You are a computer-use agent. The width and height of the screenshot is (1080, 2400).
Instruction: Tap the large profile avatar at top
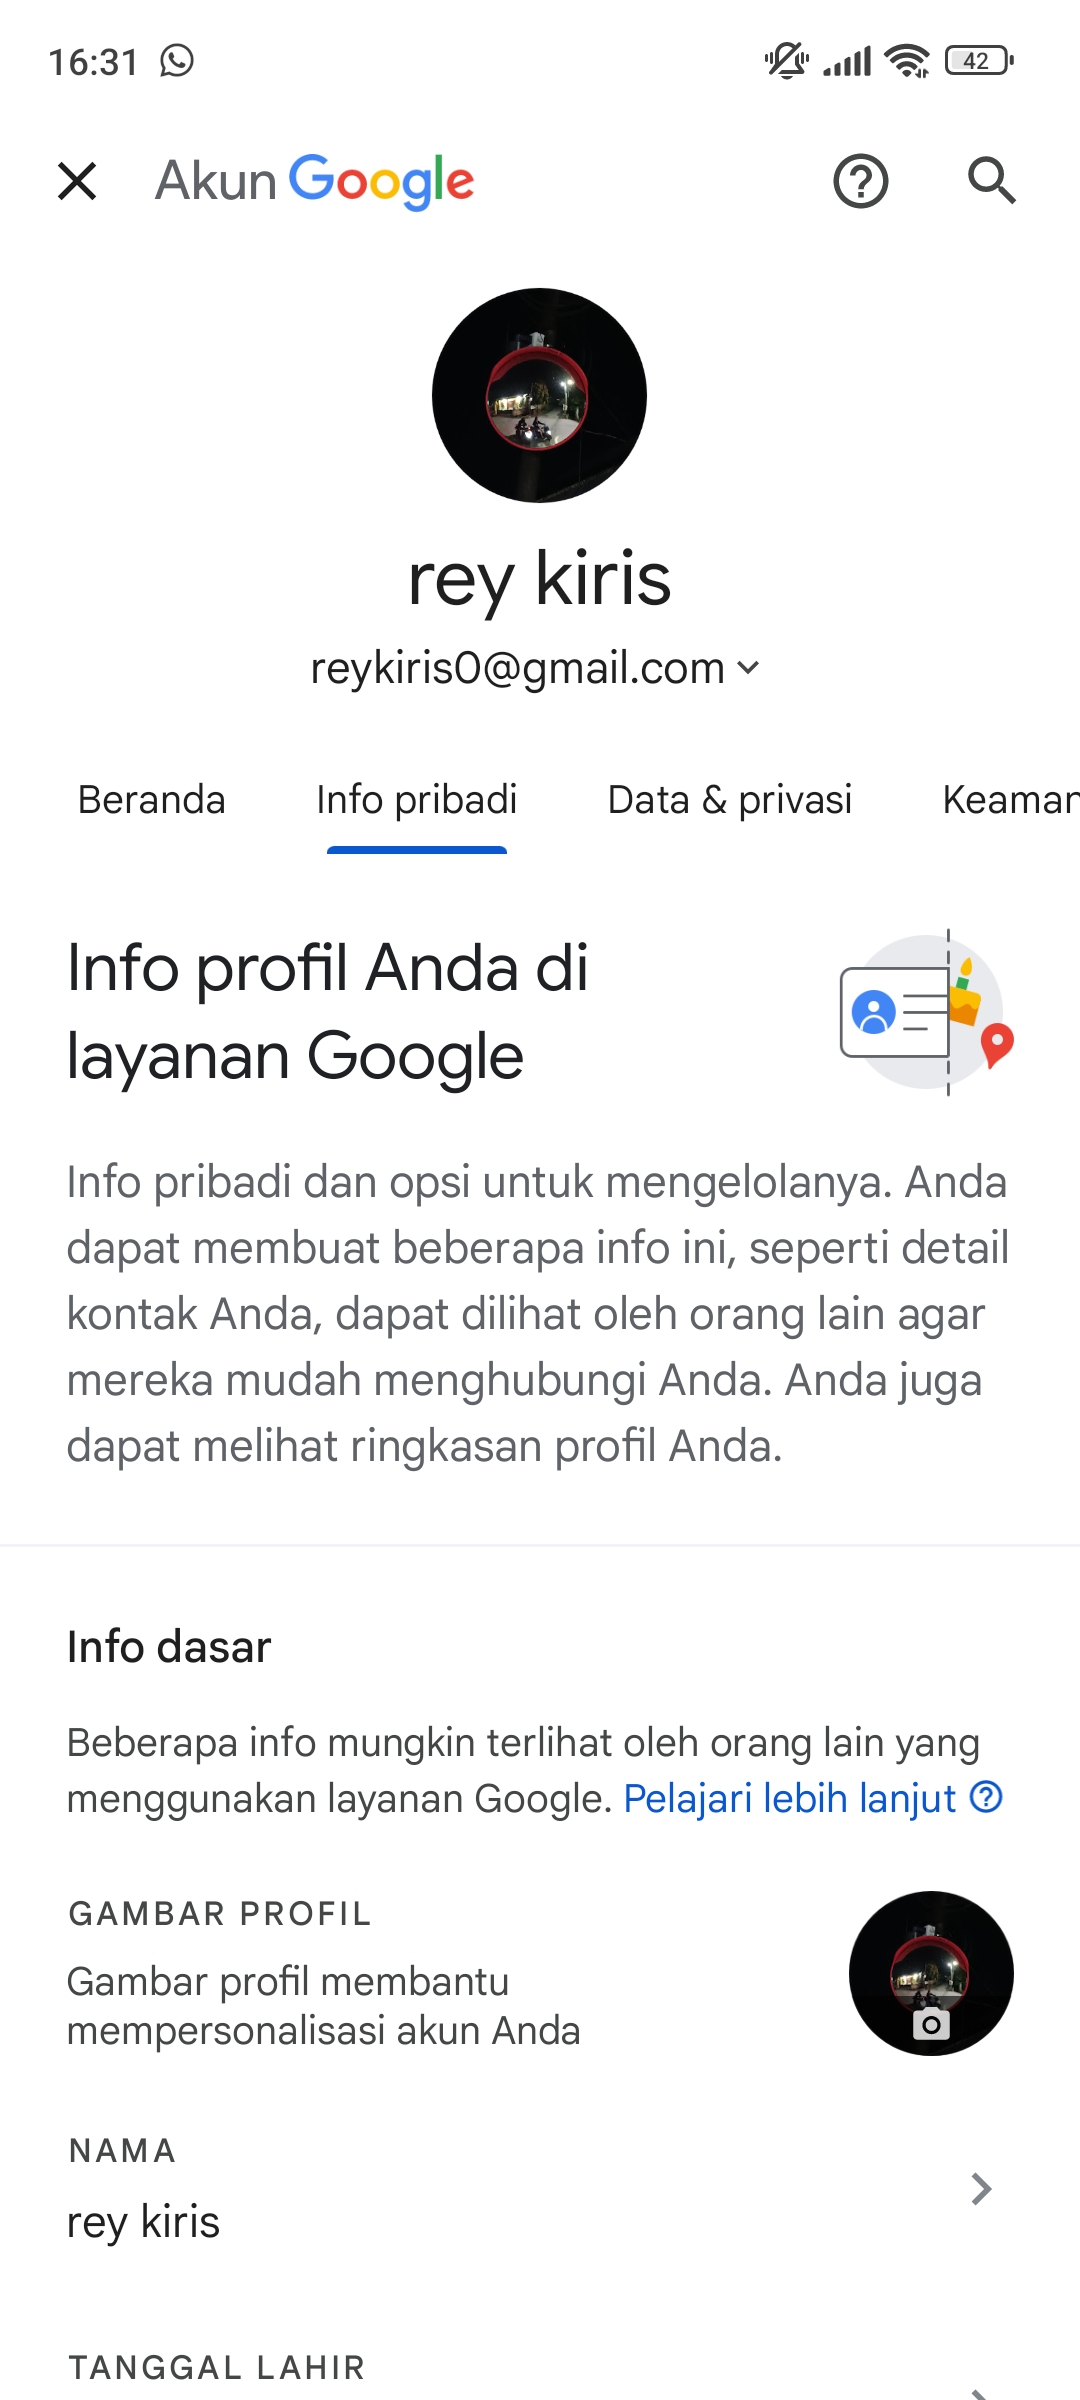539,395
